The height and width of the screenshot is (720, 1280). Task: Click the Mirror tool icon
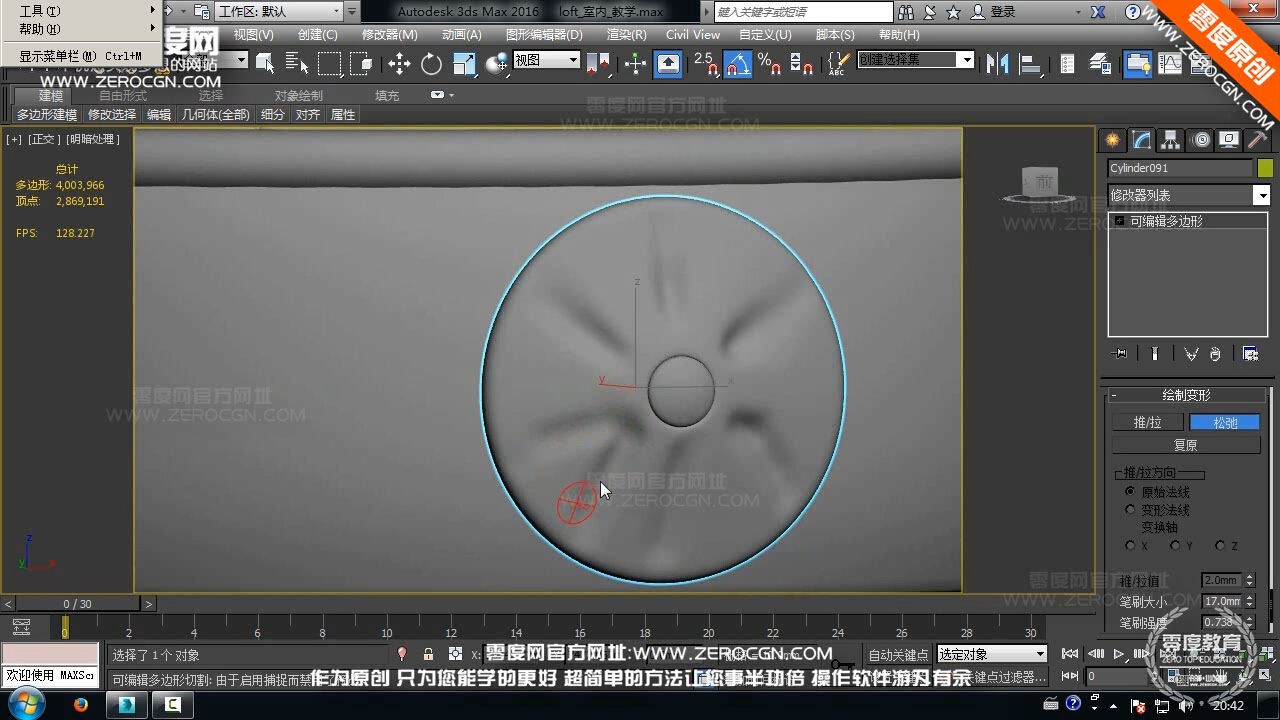(x=997, y=64)
